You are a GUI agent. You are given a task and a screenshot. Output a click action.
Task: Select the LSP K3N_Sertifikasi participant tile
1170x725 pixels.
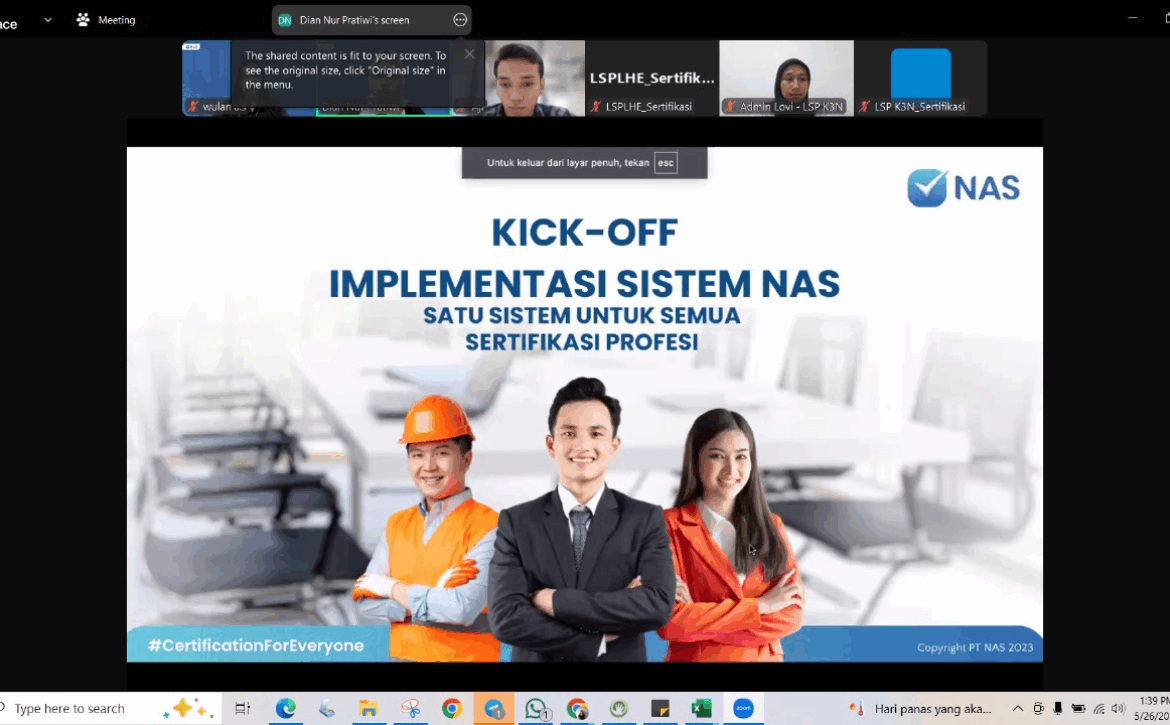tap(920, 78)
